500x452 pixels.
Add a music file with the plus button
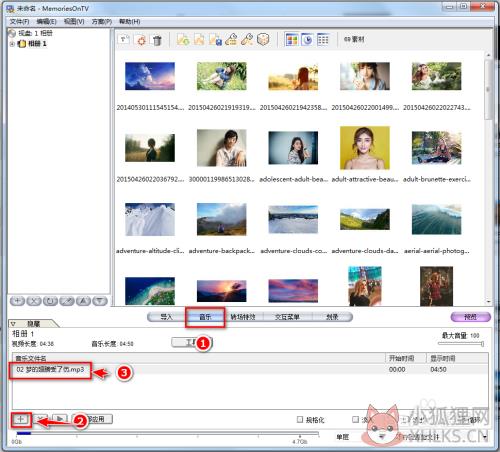(21, 419)
